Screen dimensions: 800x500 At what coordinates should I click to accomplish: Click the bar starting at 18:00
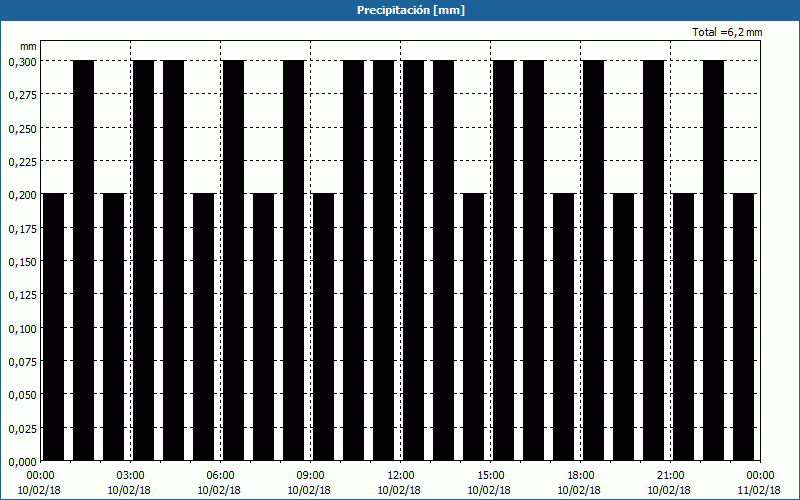(x=593, y=261)
